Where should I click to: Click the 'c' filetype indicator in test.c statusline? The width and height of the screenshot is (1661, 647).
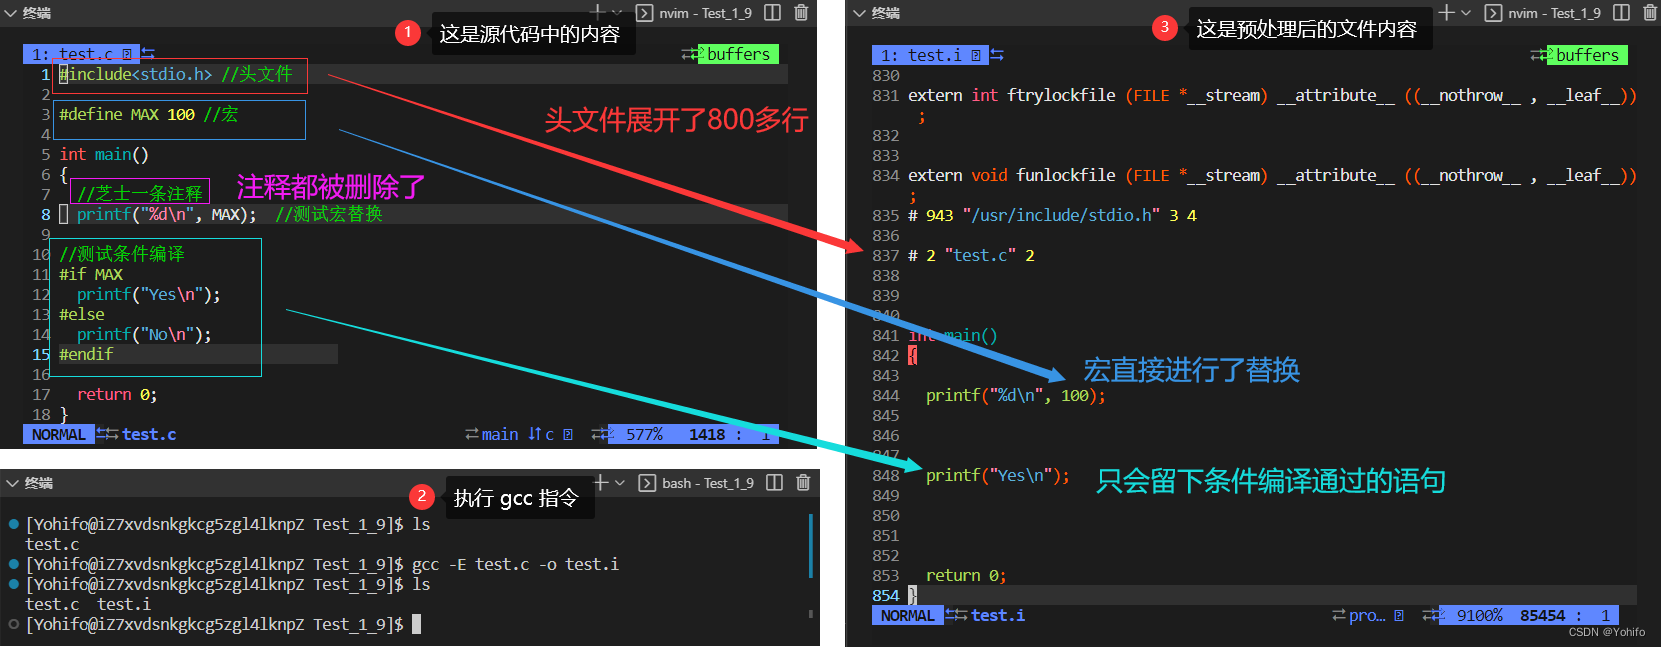pyautogui.click(x=549, y=434)
